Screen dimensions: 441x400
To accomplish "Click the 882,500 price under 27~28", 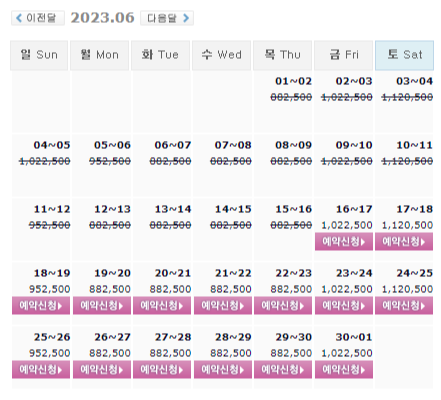I will coord(170,353).
